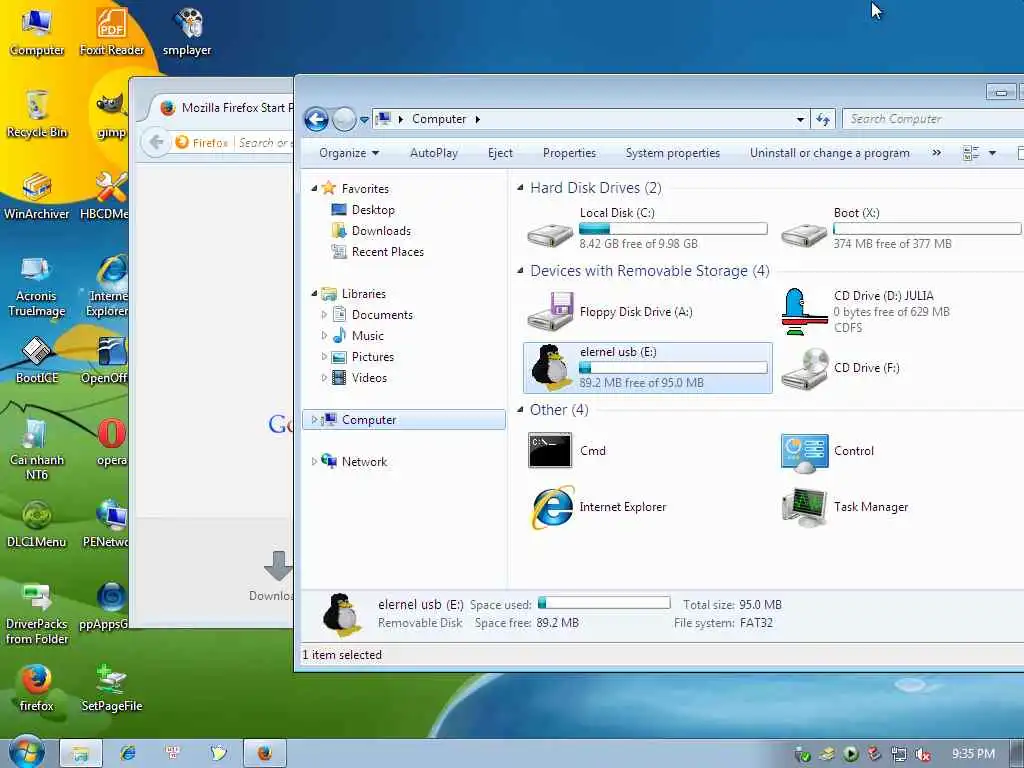Click Properties in the toolbar
1024x768 pixels.
pos(569,153)
